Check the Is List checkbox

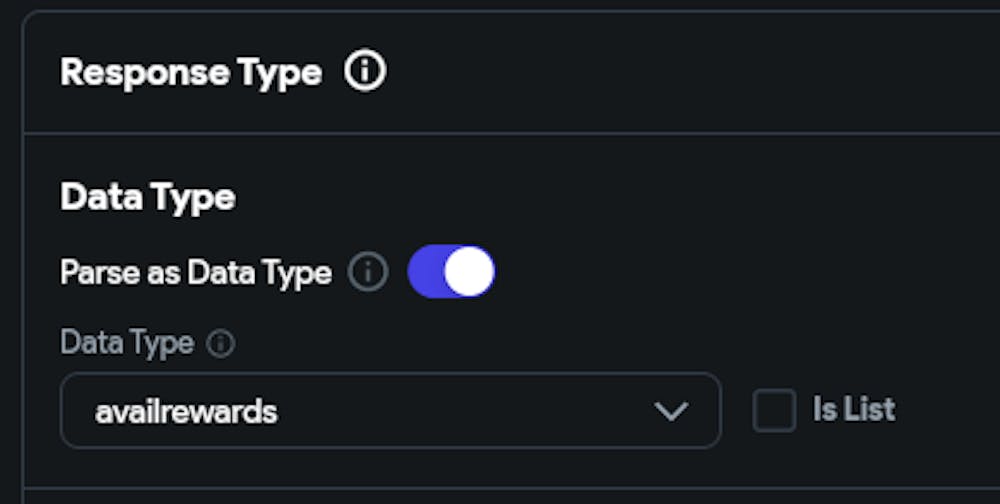click(774, 410)
